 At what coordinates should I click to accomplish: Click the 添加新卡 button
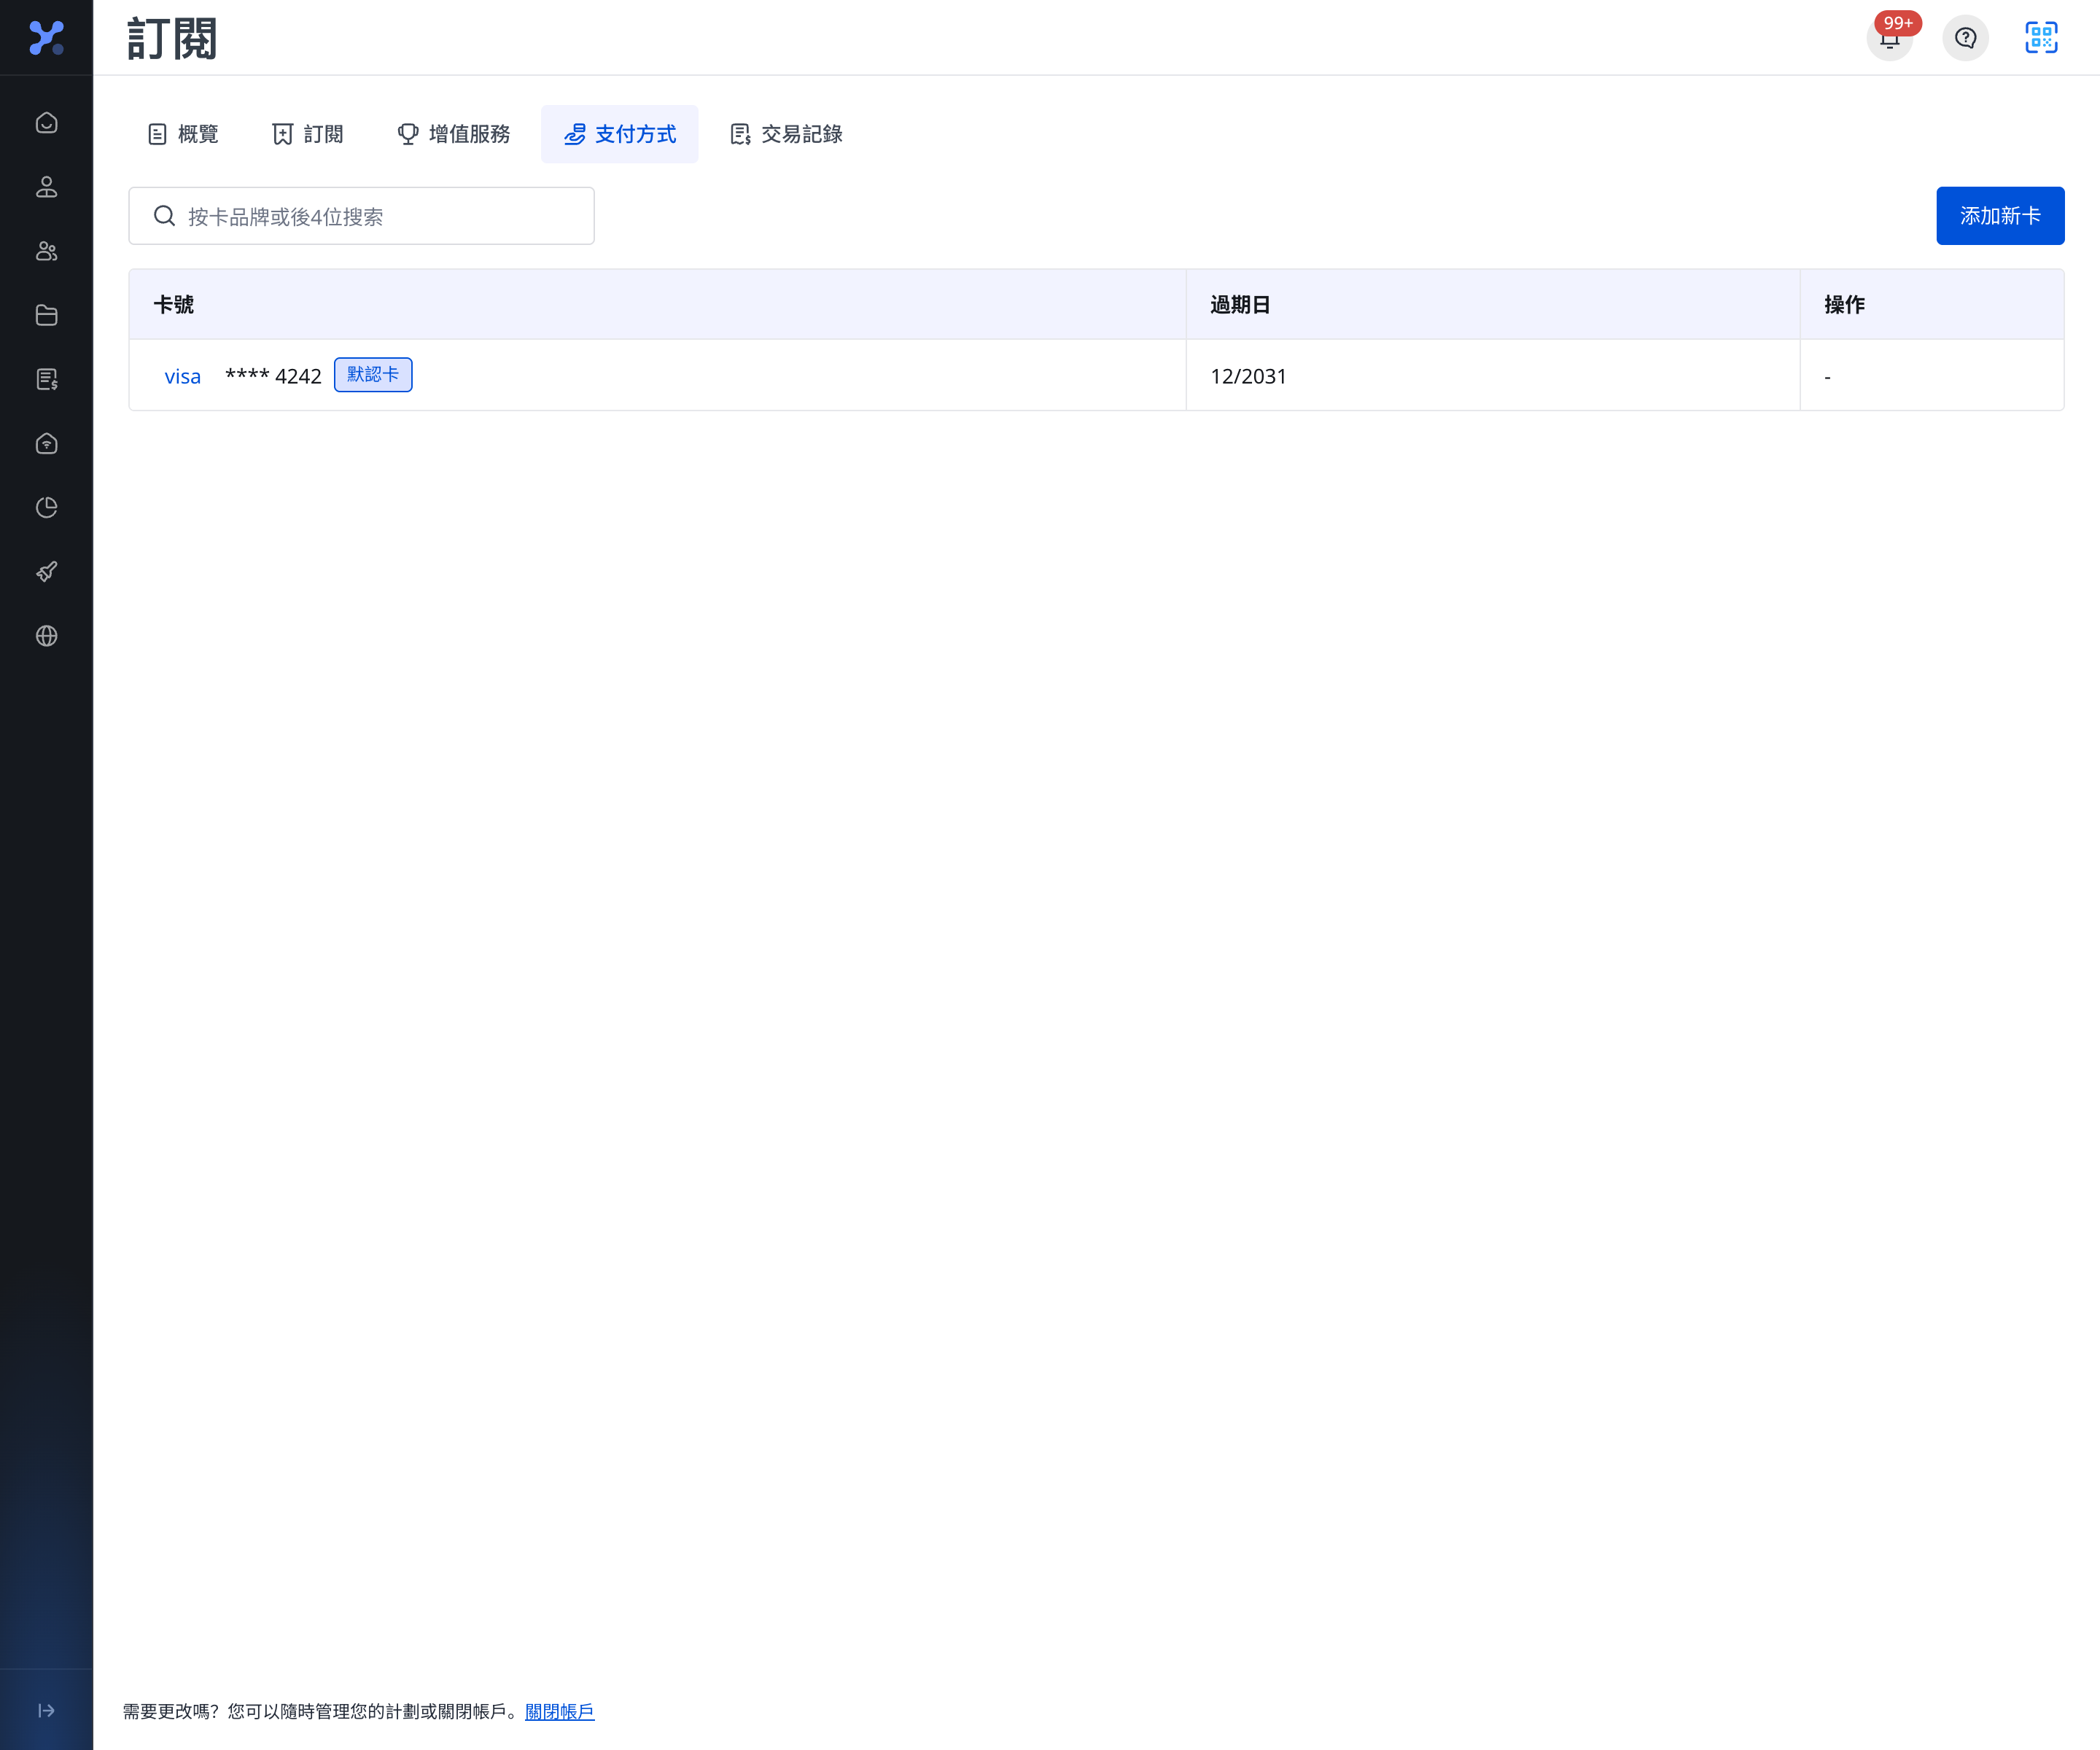pos(2000,215)
